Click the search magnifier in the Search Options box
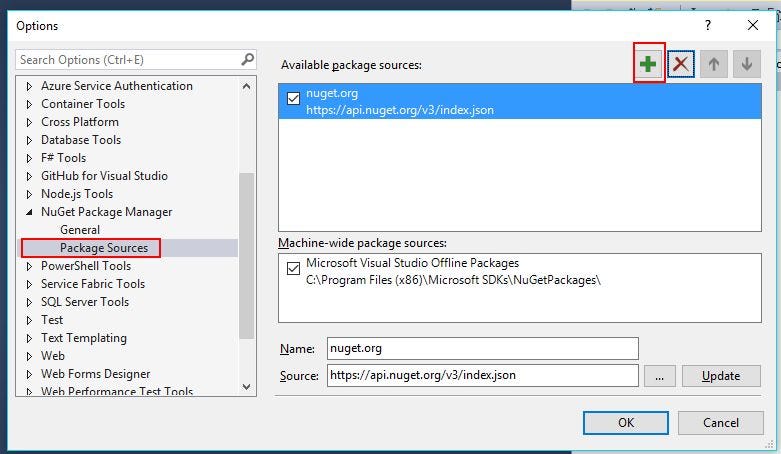781x454 pixels. click(x=247, y=59)
